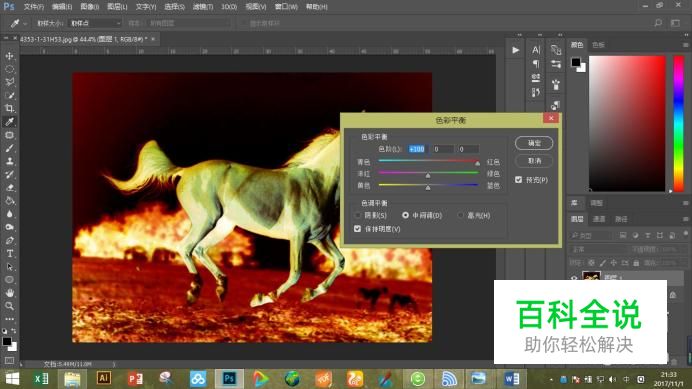Click the type layer filter icon
The height and width of the screenshot is (389, 692).
pyautogui.click(x=647, y=235)
